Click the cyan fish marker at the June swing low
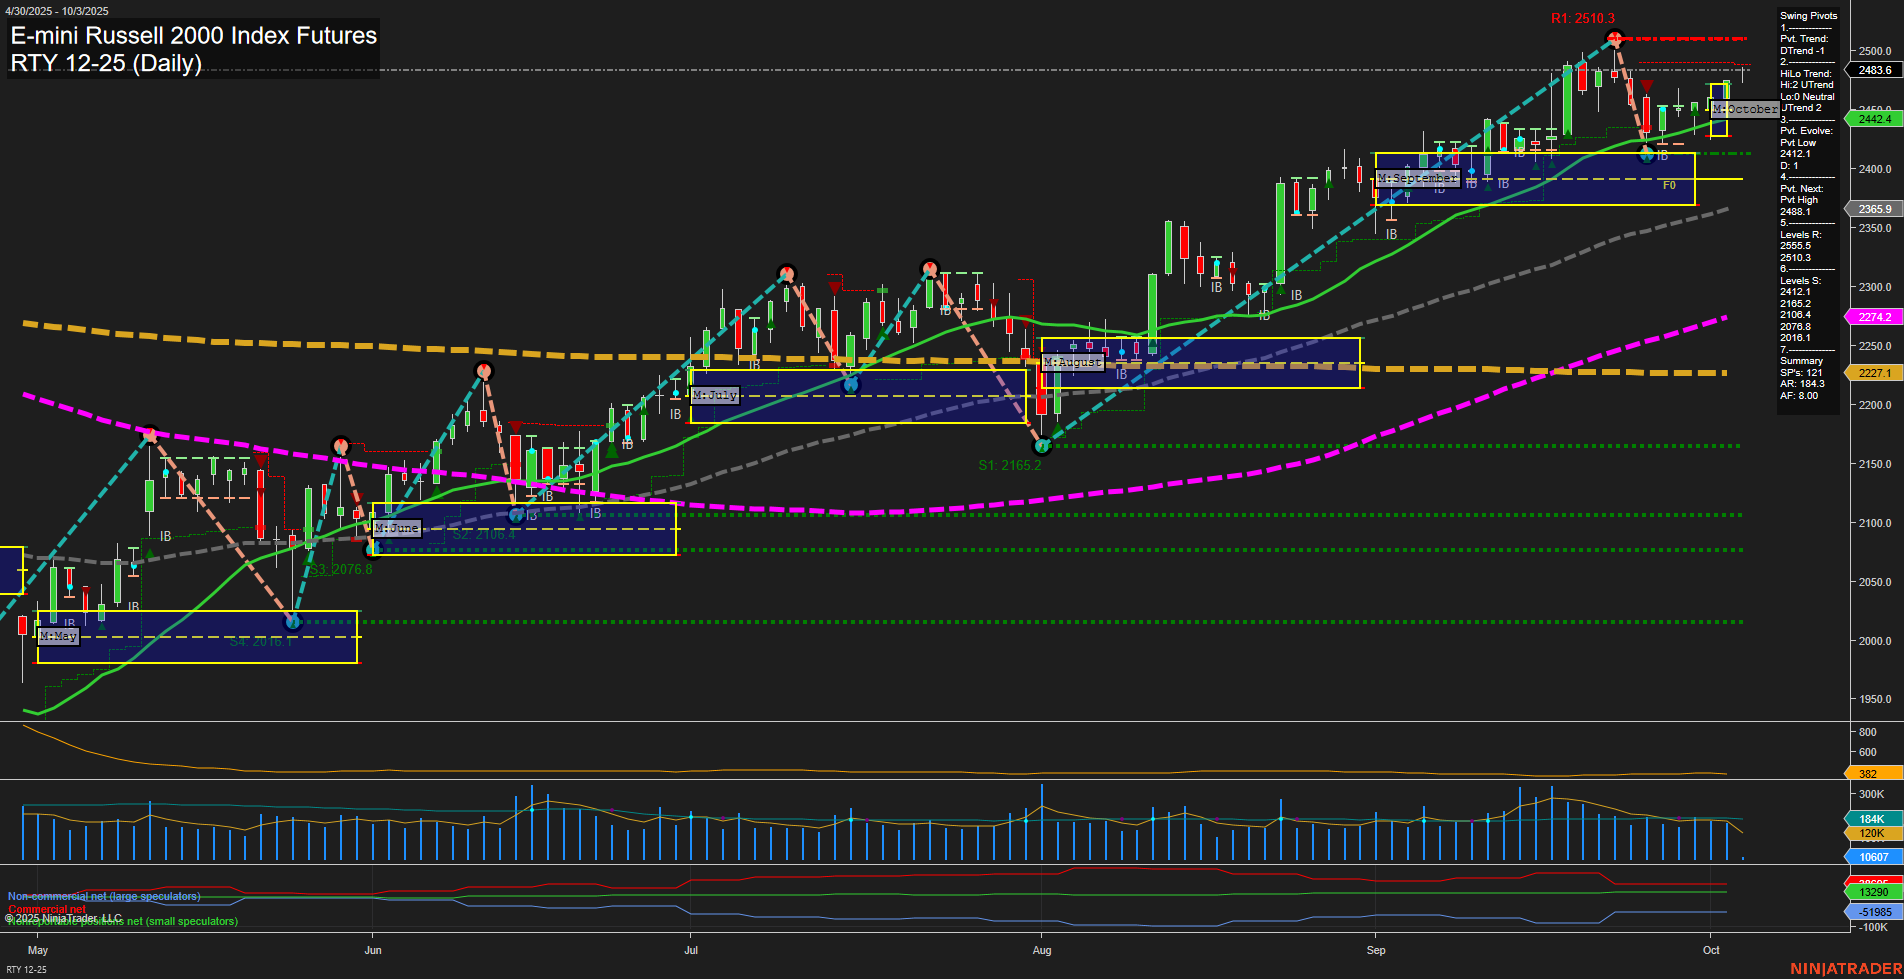Image resolution: width=1904 pixels, height=979 pixels. [373, 551]
